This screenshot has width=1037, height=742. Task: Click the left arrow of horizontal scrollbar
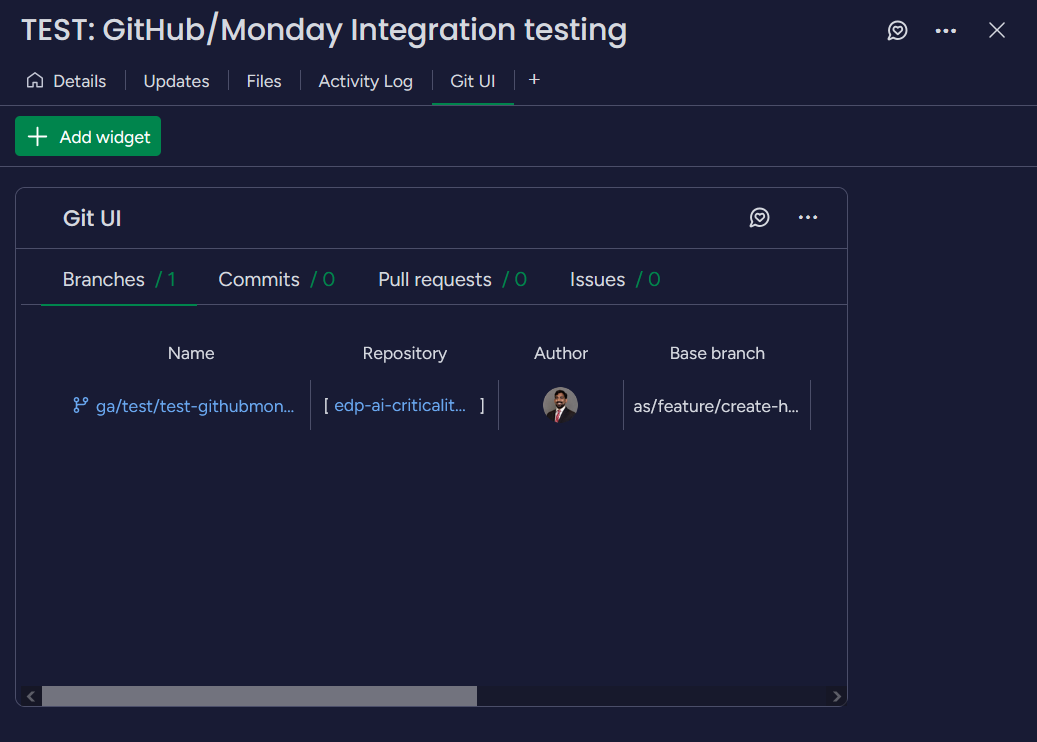pos(30,696)
